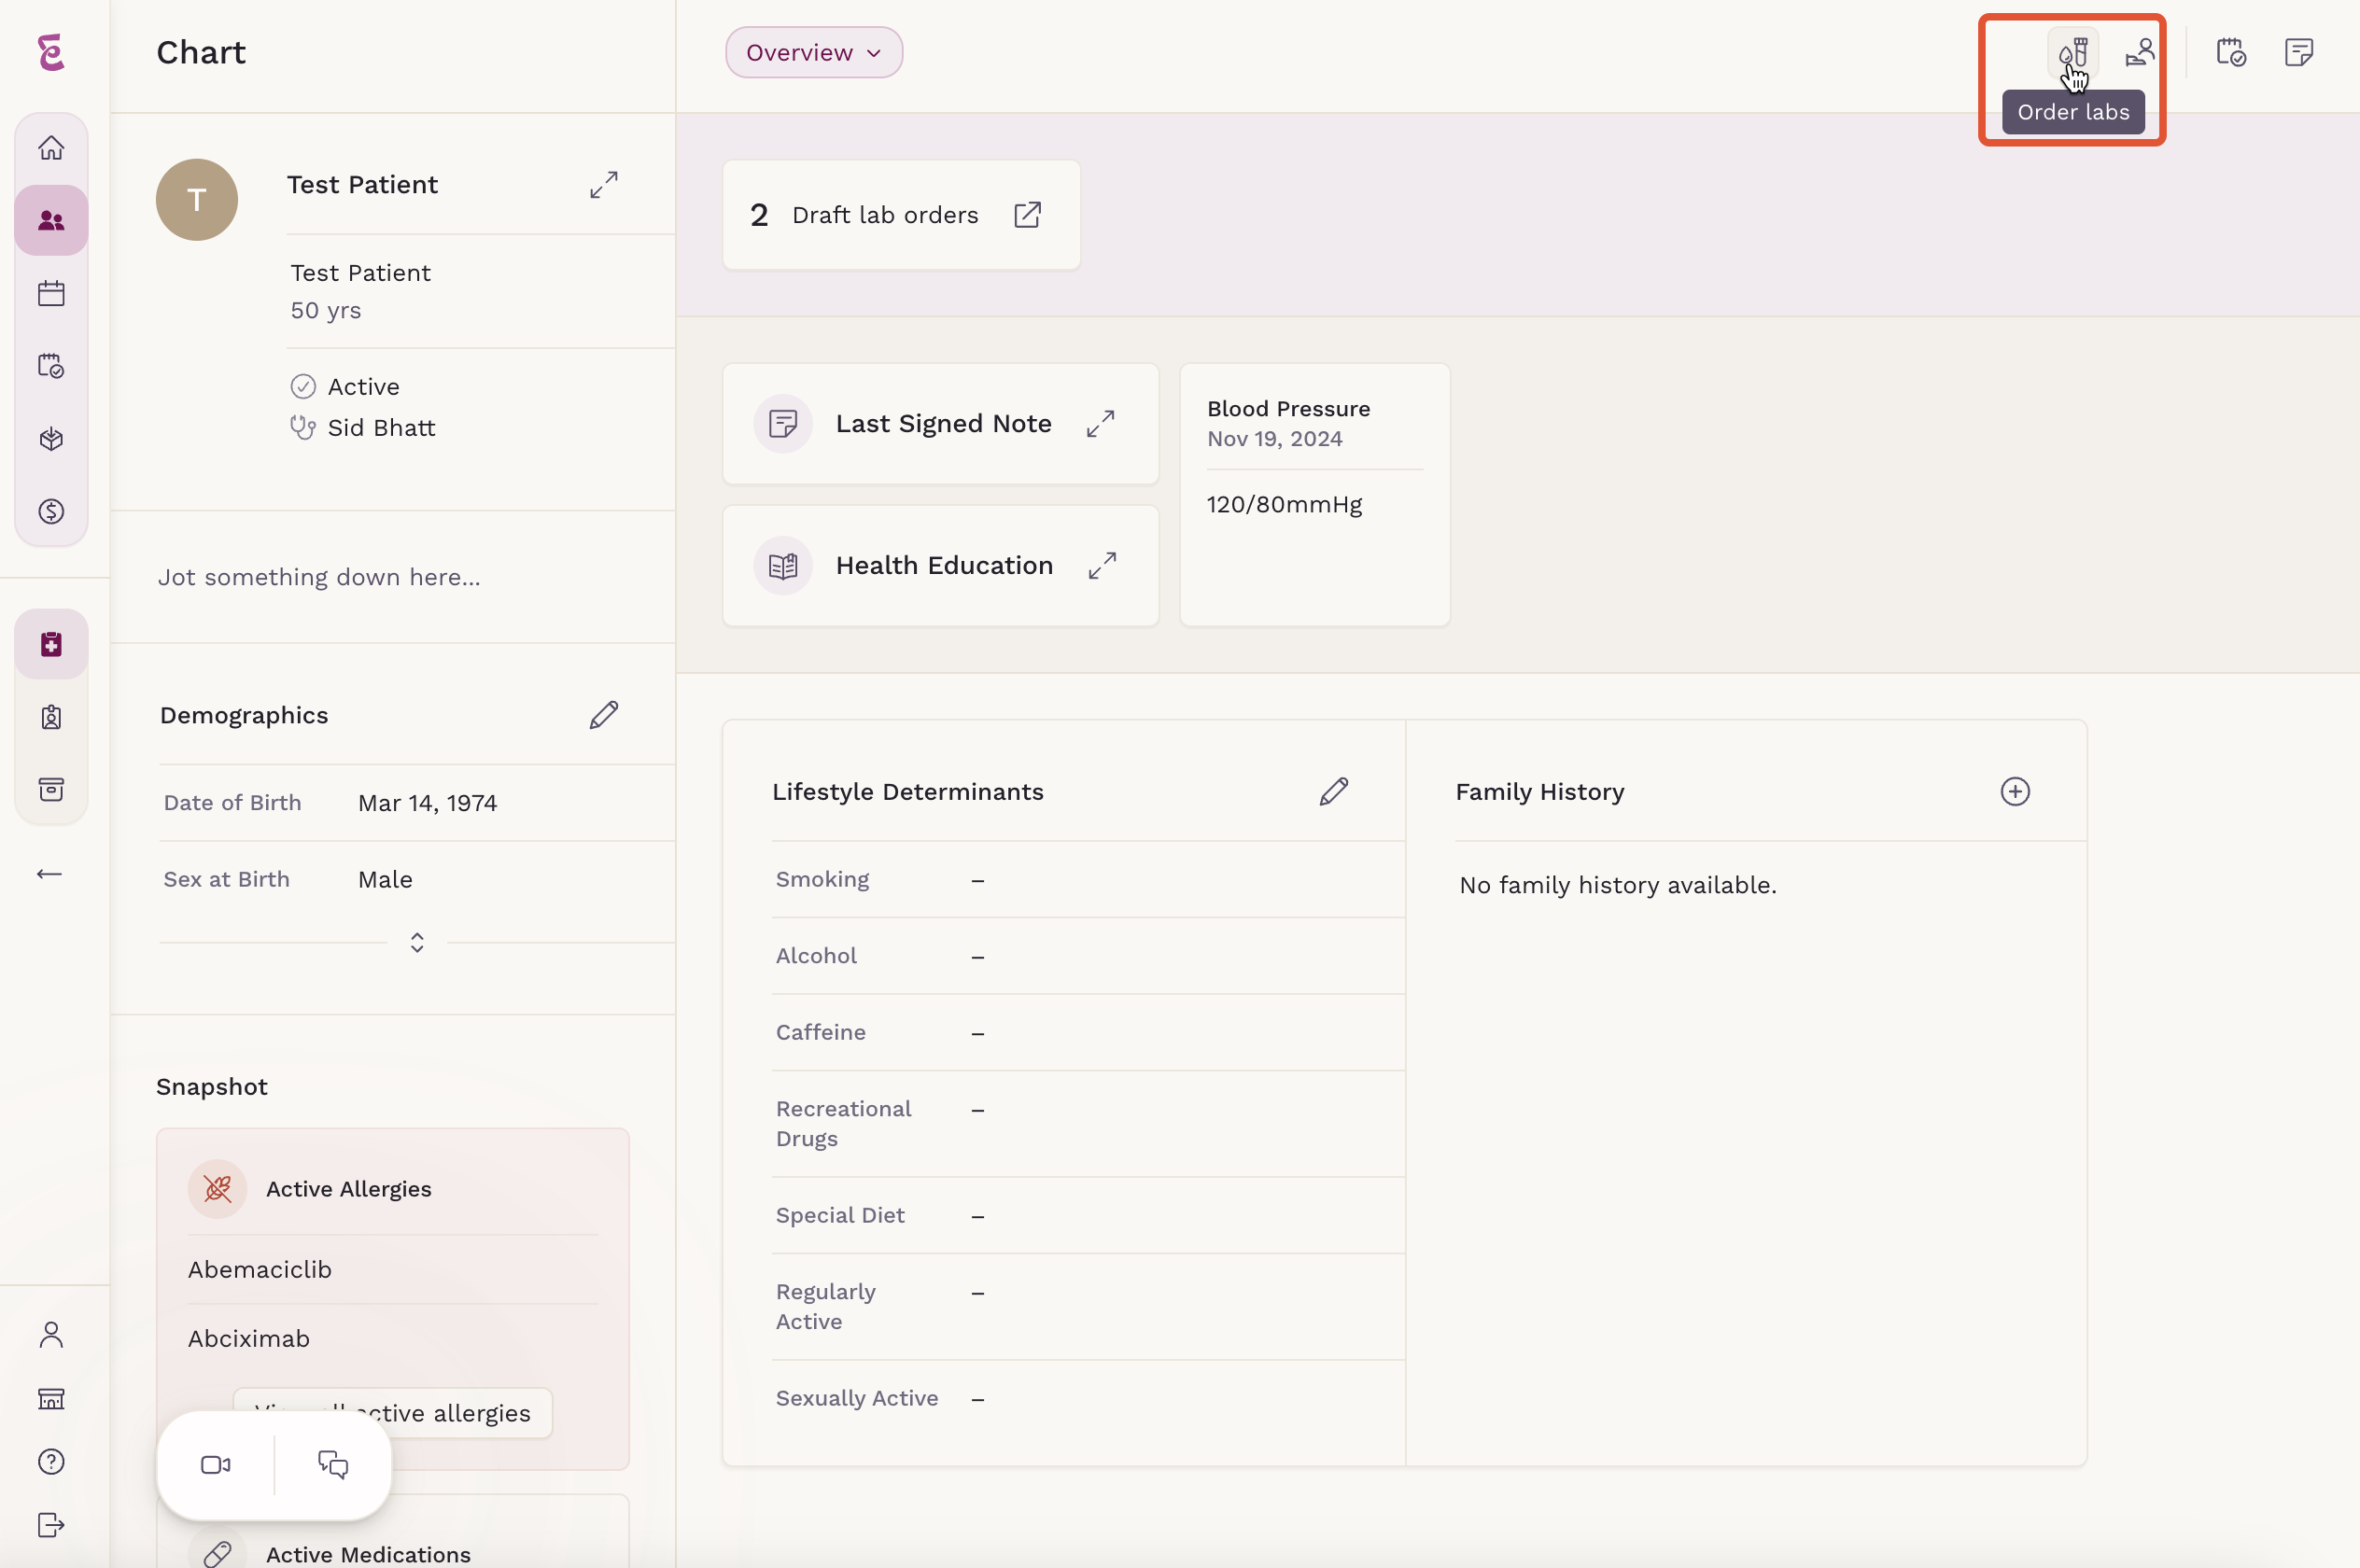Click the referral person-hand icon in header
The image size is (2360, 1568).
[x=2139, y=52]
